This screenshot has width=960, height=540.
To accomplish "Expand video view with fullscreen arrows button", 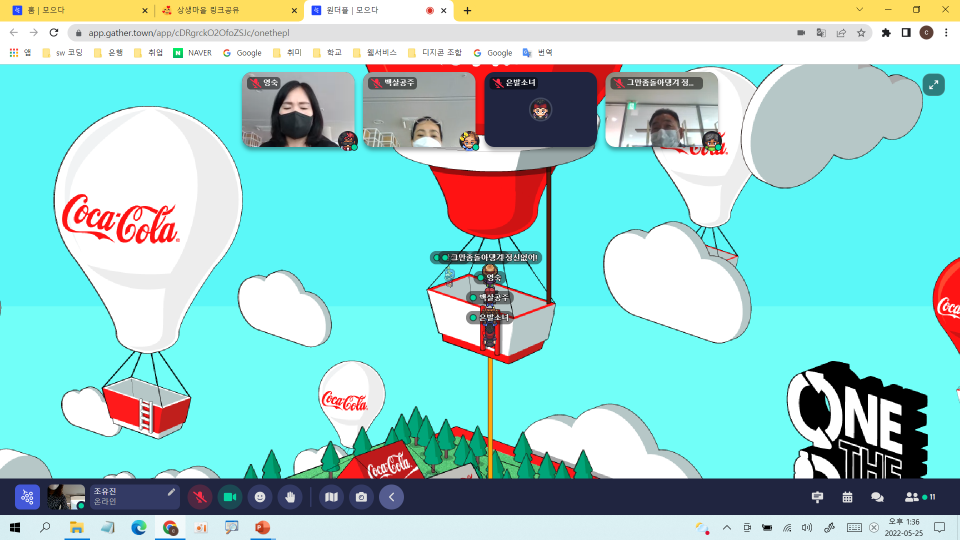I will coord(934,85).
